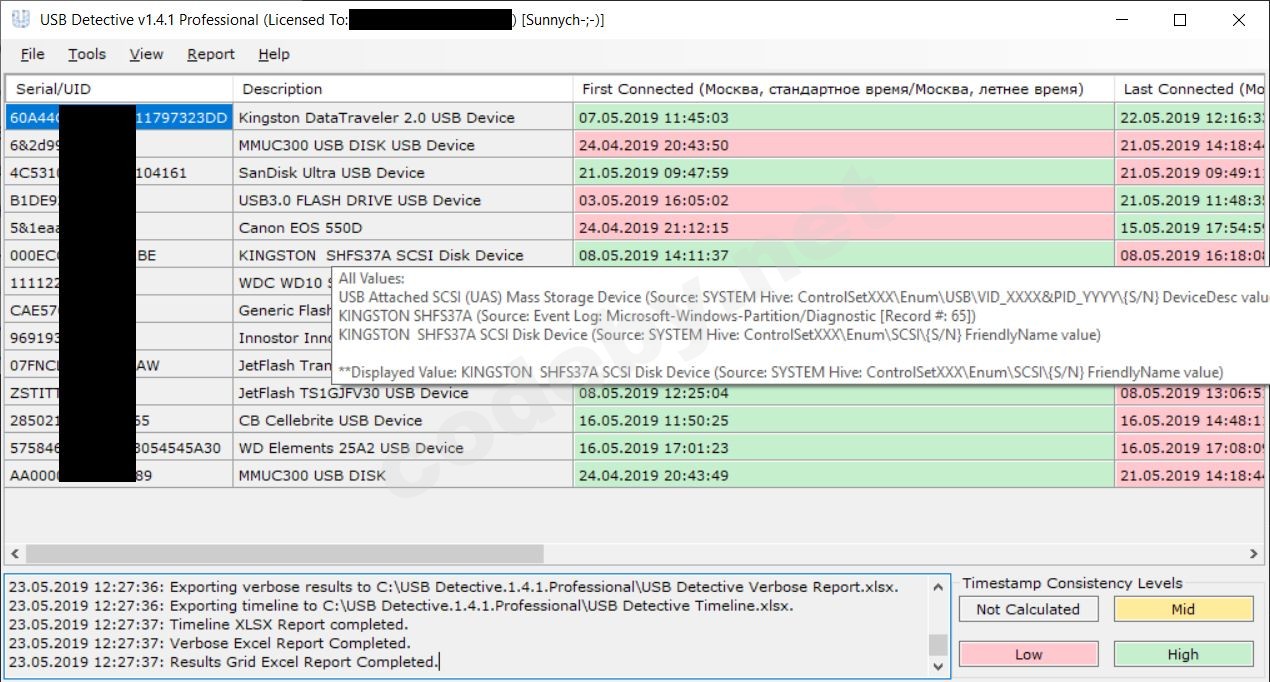Click the 57584 serial number cell
The image size is (1270, 682).
[x=119, y=448]
